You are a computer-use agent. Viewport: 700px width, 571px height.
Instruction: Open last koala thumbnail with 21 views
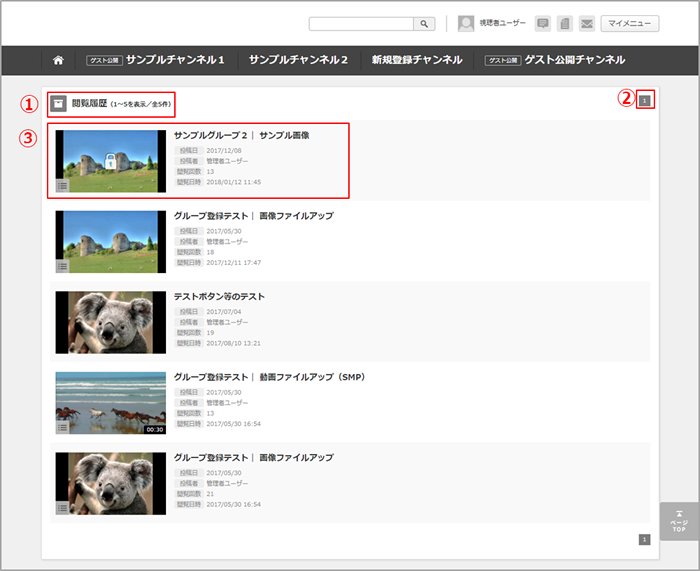coord(111,483)
